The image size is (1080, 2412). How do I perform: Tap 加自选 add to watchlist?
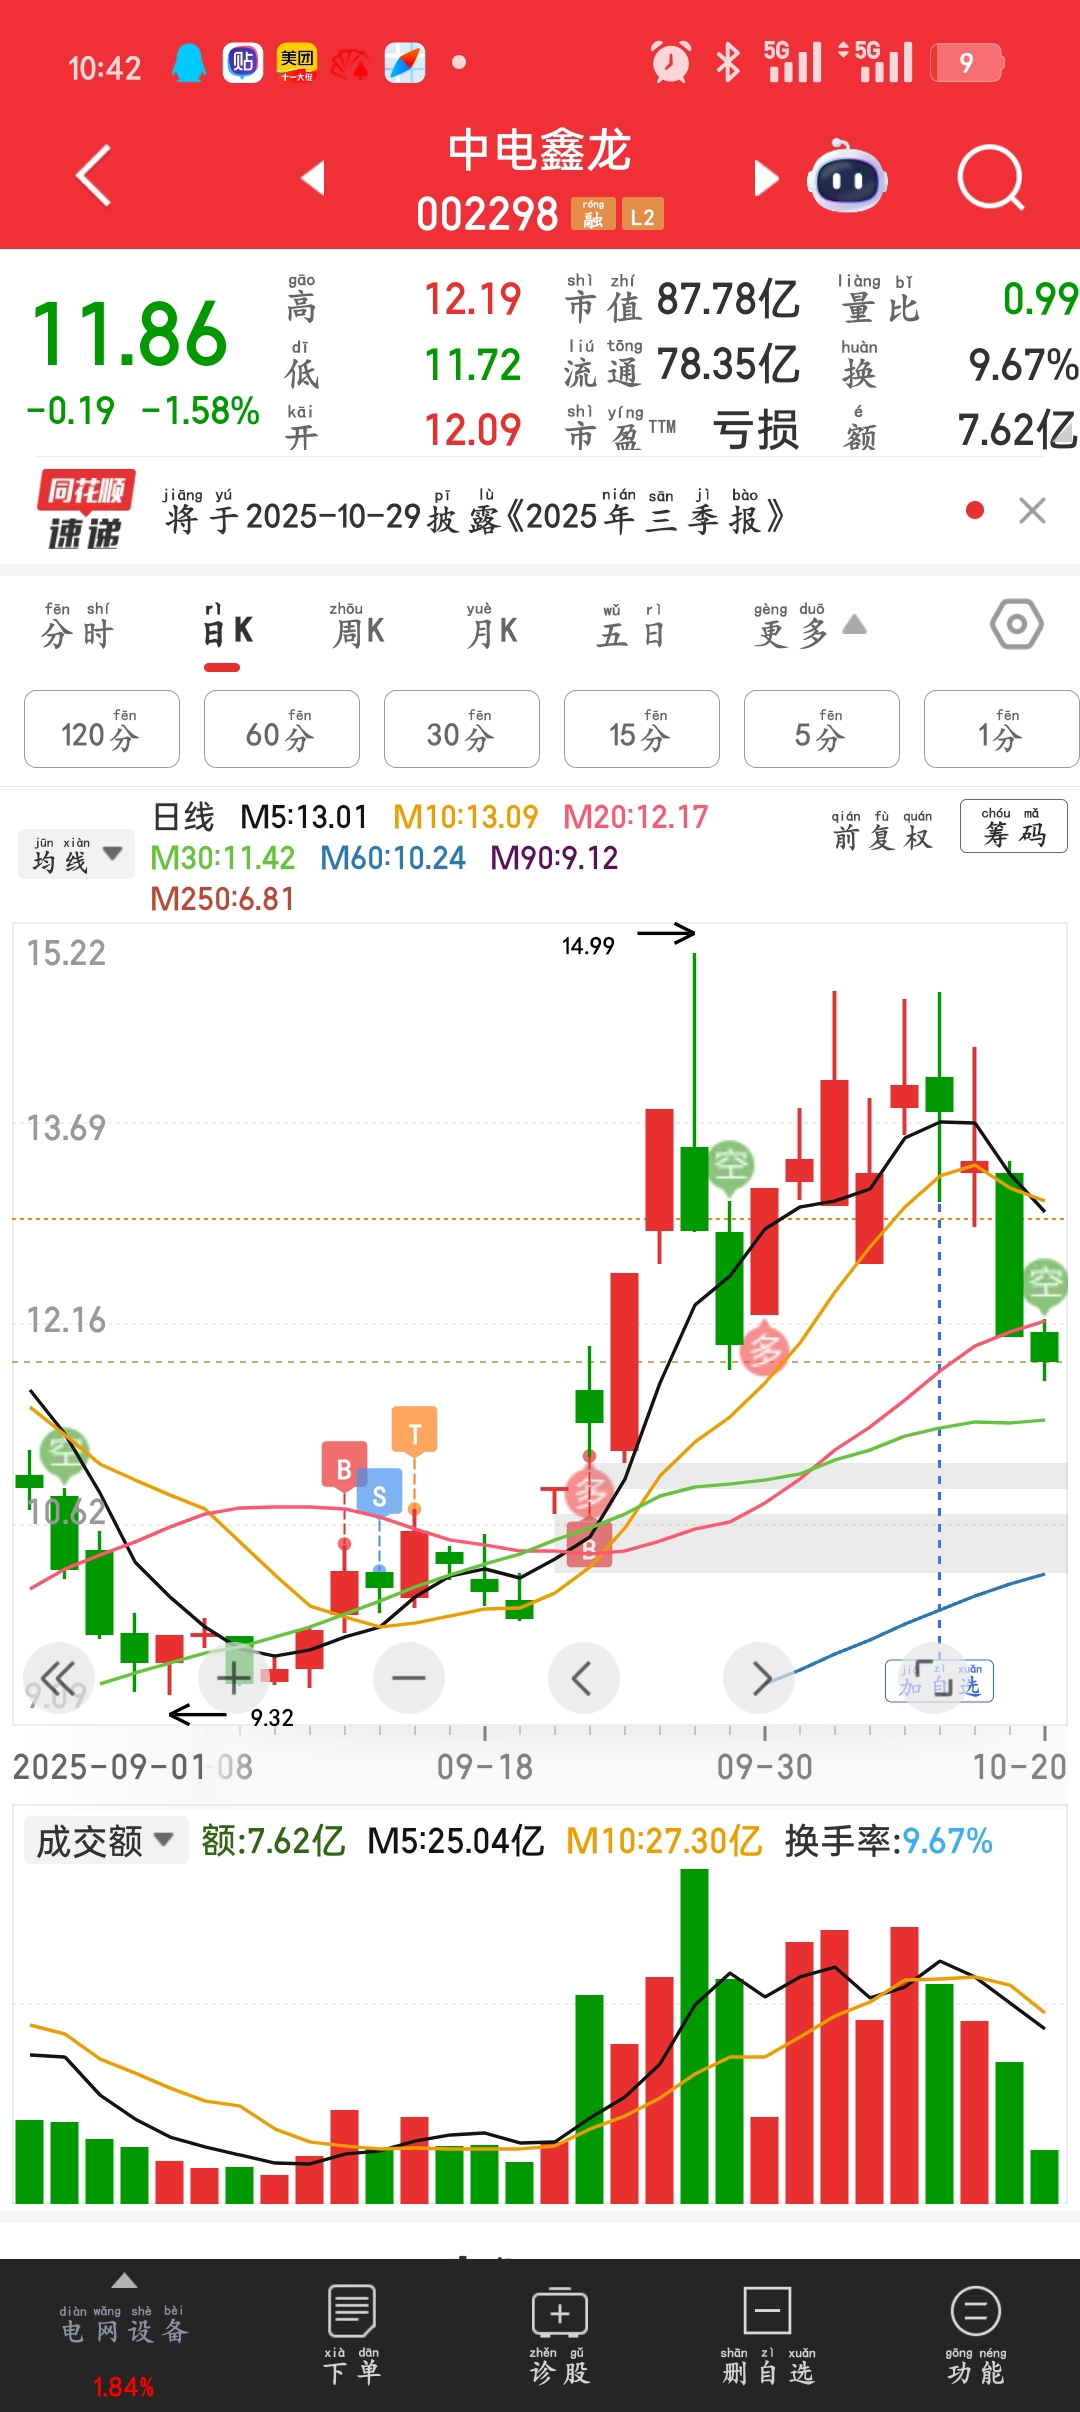(x=939, y=1681)
